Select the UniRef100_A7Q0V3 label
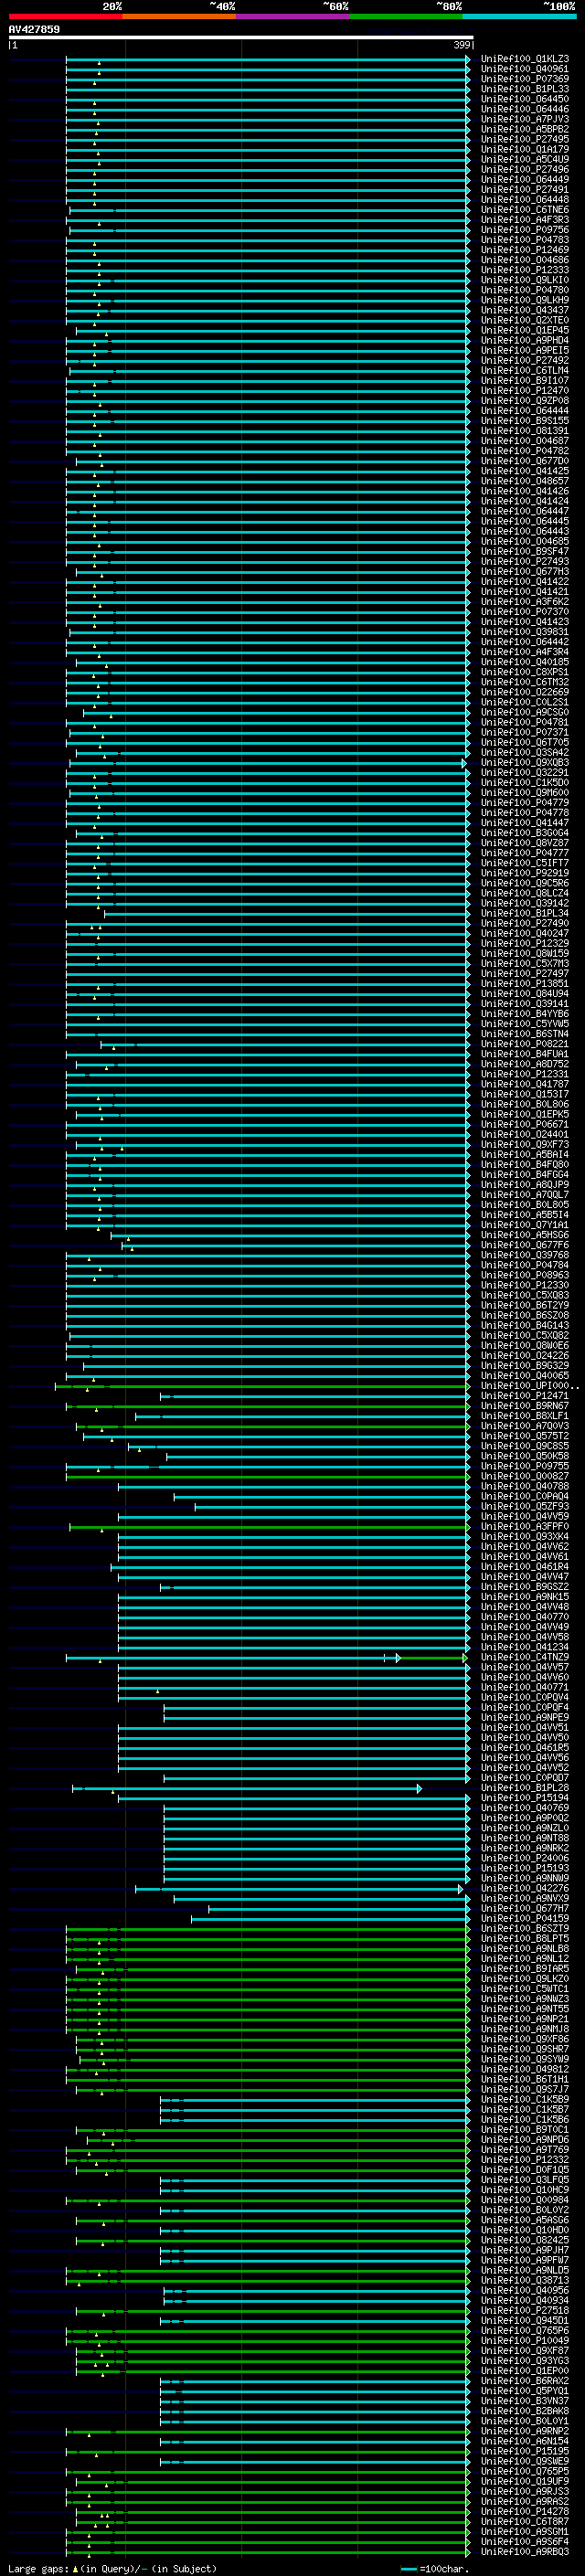Image resolution: width=585 pixels, height=2576 pixels. 525,1426
